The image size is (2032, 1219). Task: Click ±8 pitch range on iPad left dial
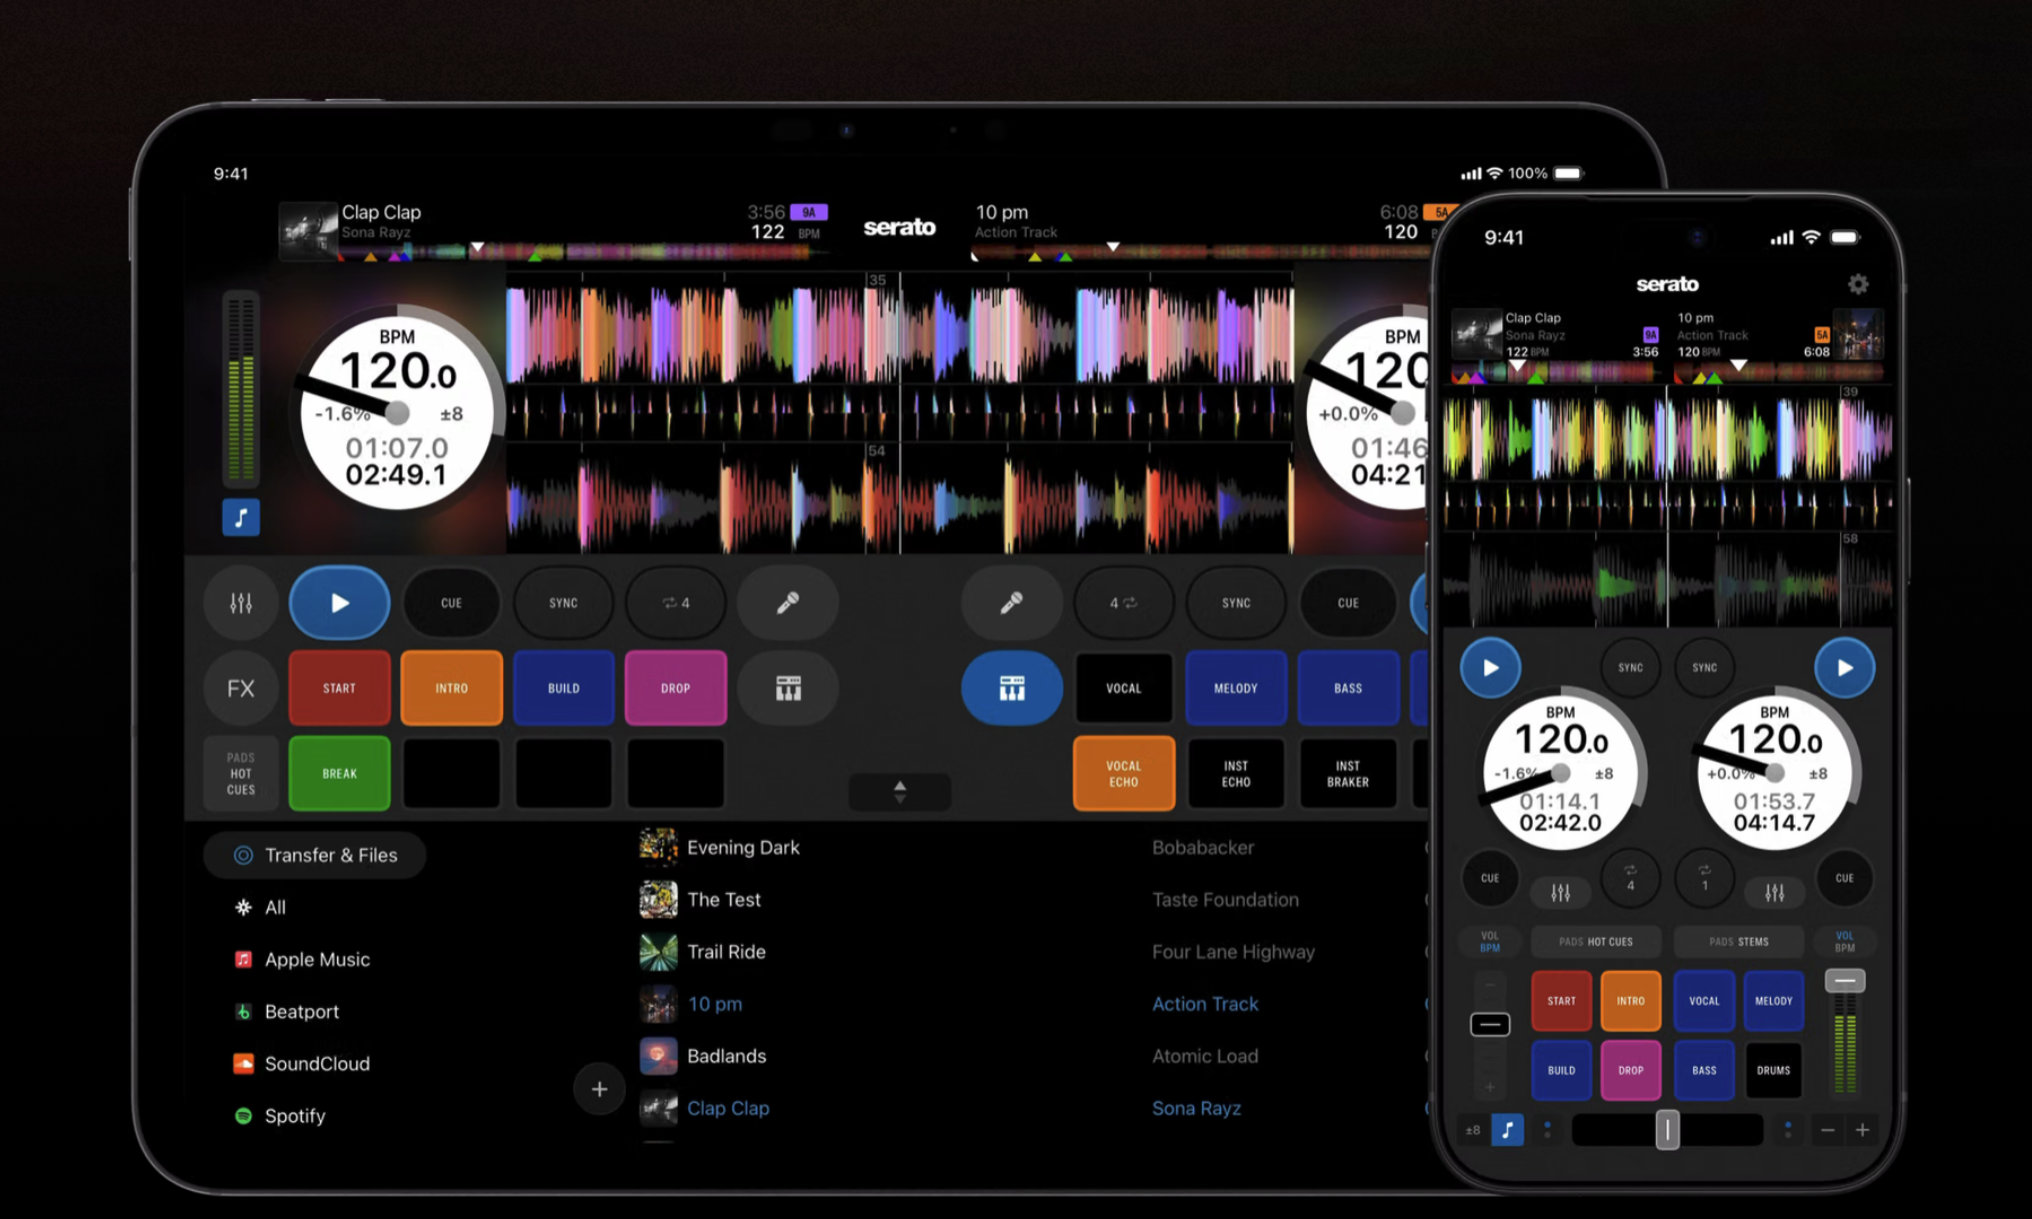(x=452, y=413)
